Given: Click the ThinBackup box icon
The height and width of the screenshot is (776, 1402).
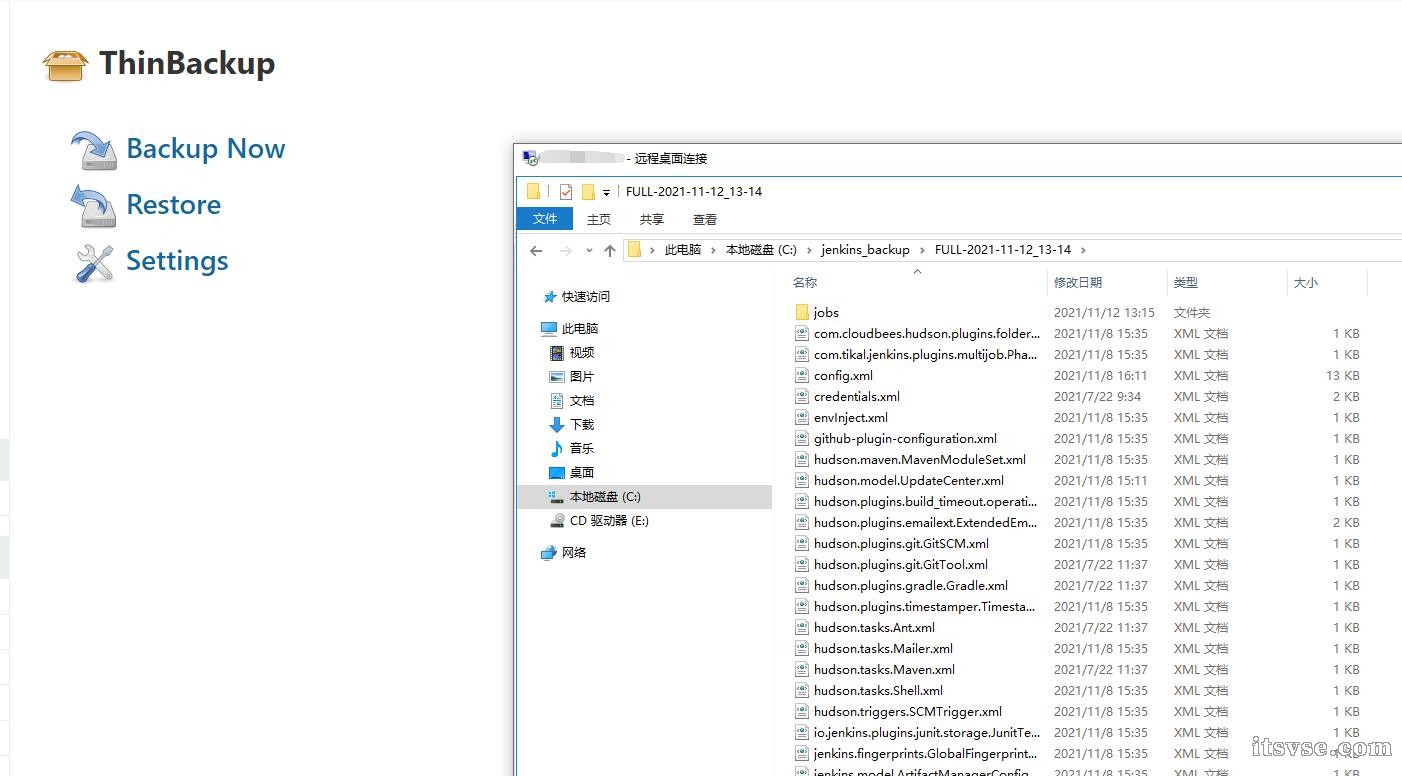Looking at the screenshot, I should [65, 65].
